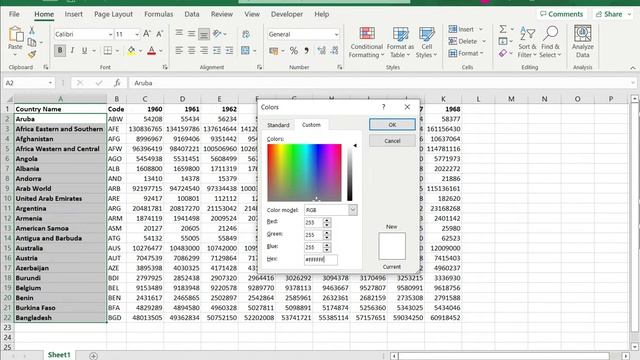Click the Copy icon
The width and height of the screenshot is (640, 360).
coord(32,42)
